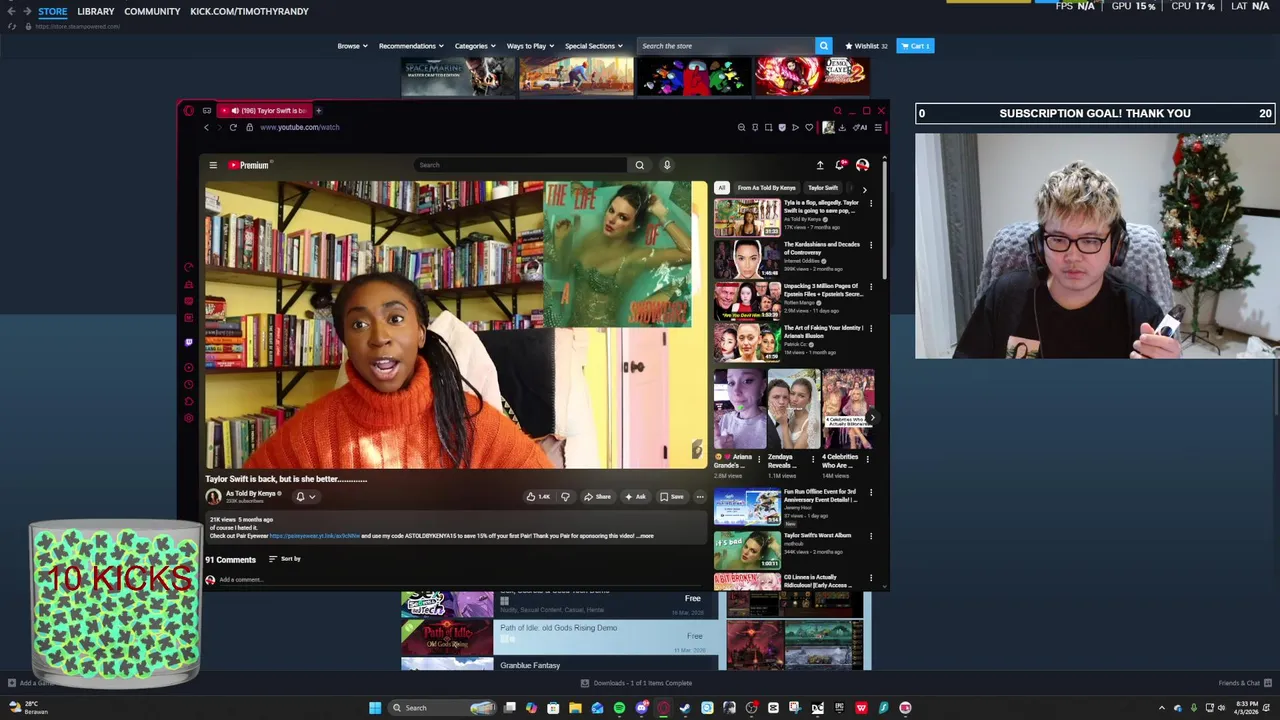Dislike the Taylor Swift video
This screenshot has height=720, width=1280.
click(565, 496)
